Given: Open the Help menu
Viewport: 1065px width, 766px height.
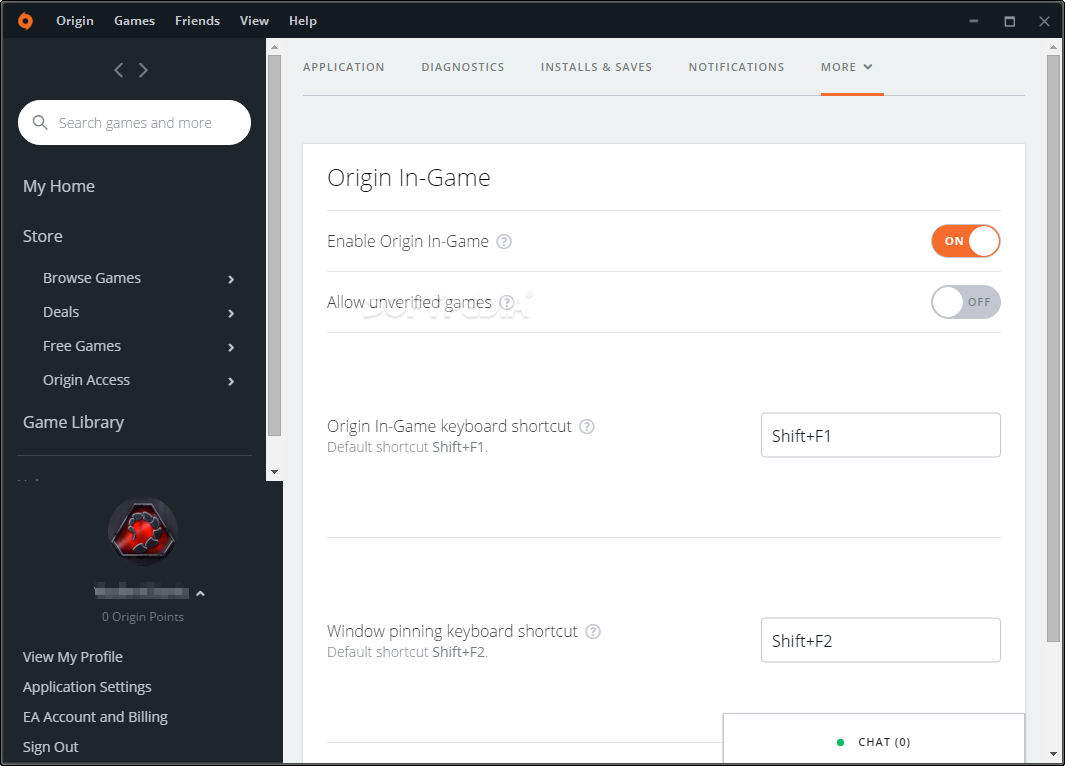Looking at the screenshot, I should 303,21.
